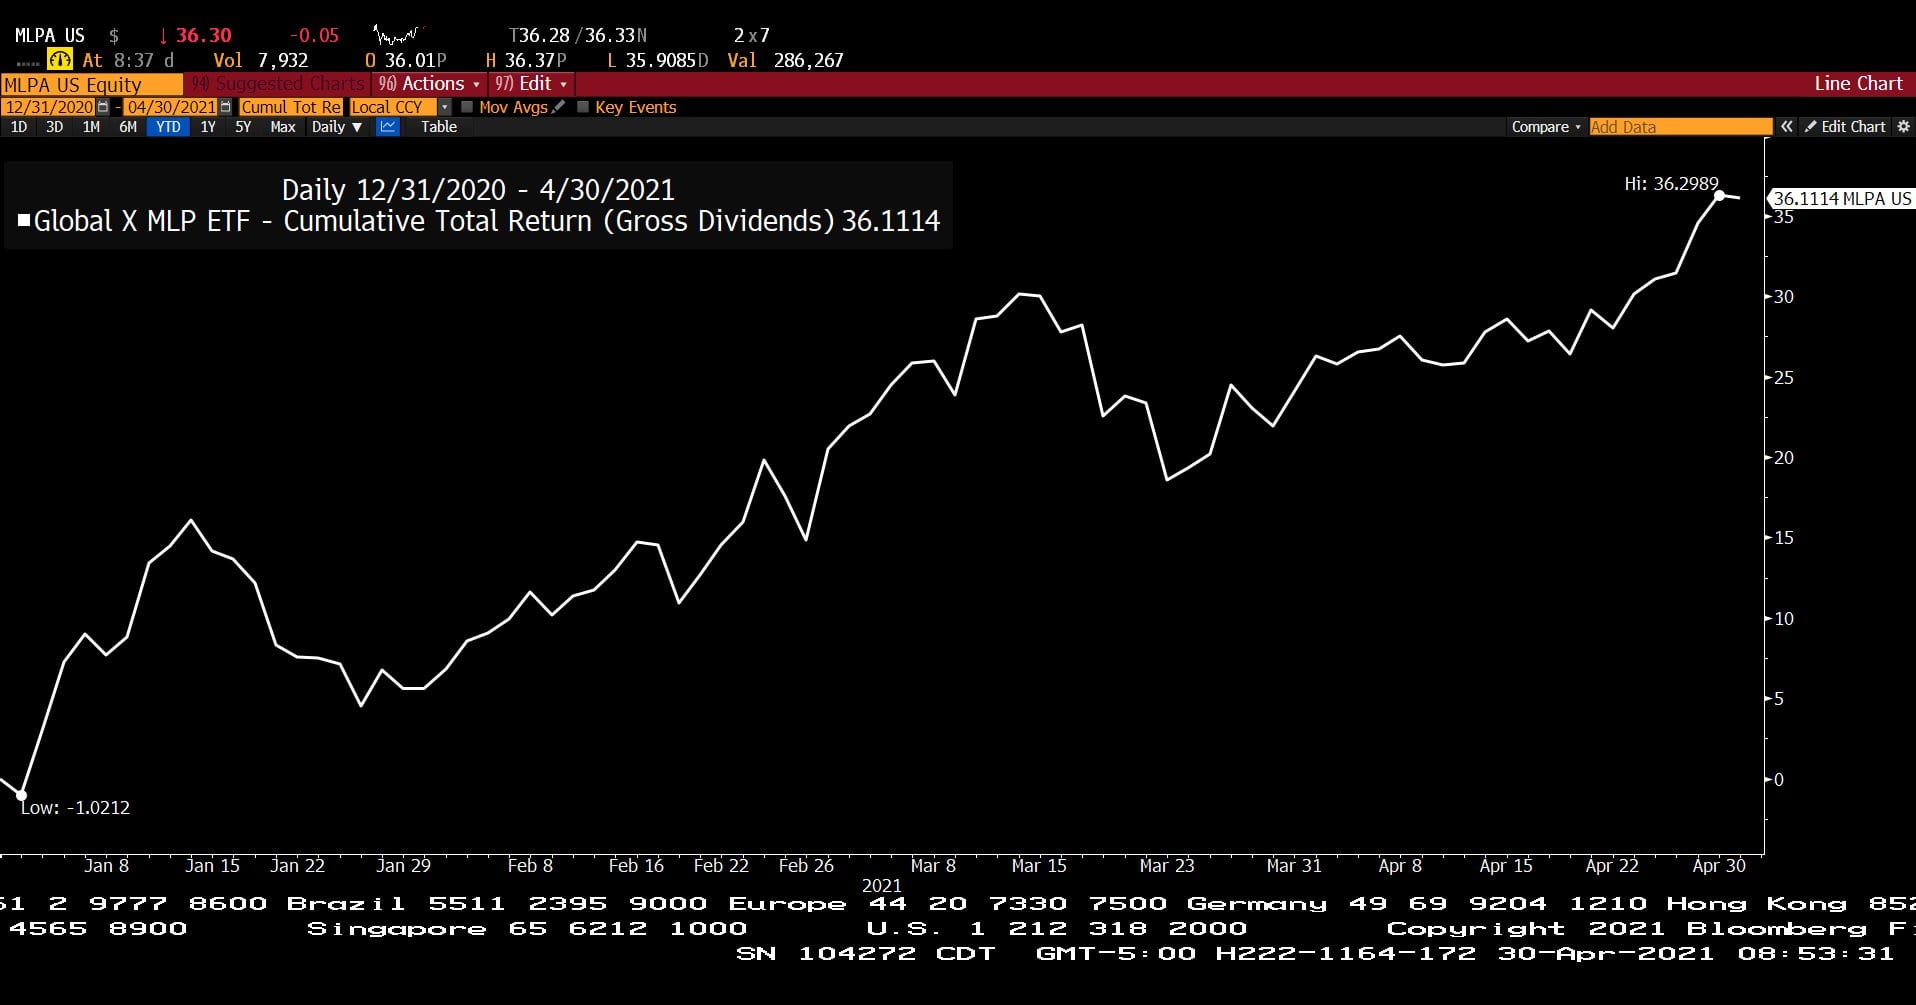The width and height of the screenshot is (1916, 1005).
Task: Select the blue line chart view icon
Action: tap(388, 127)
